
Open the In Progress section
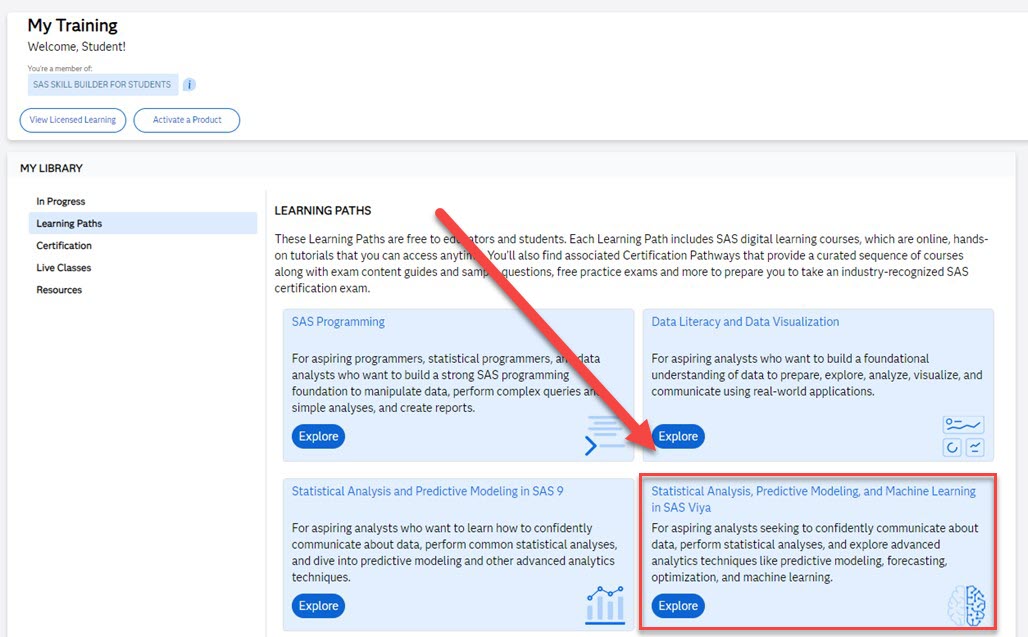click(x=61, y=201)
